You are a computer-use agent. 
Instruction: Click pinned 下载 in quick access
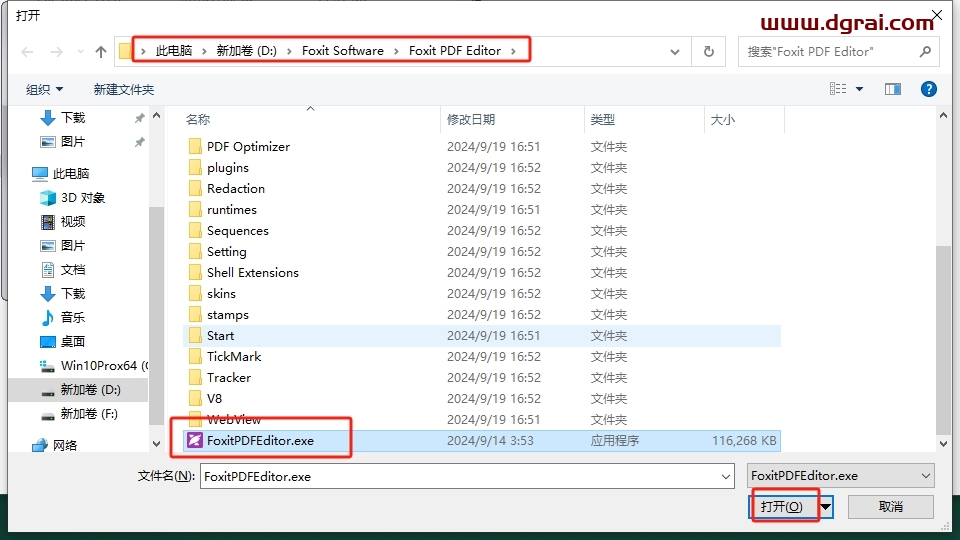coord(73,118)
